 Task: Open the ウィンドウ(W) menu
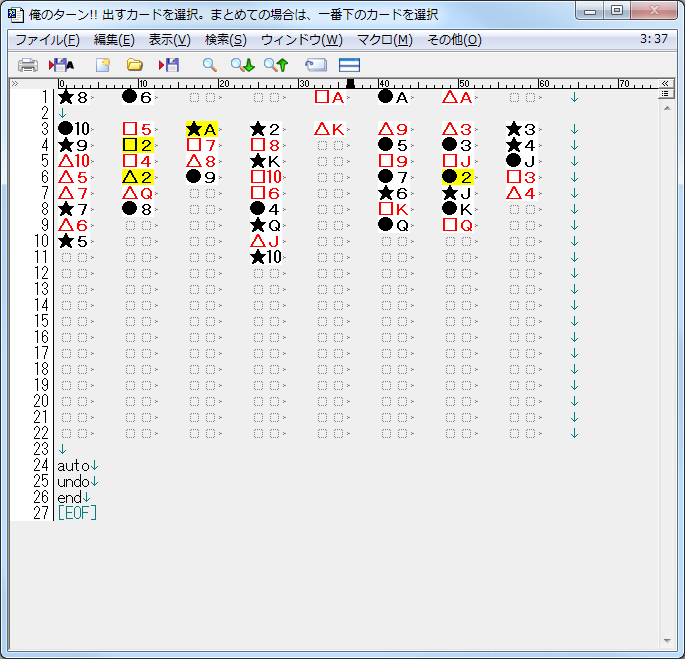click(301, 40)
